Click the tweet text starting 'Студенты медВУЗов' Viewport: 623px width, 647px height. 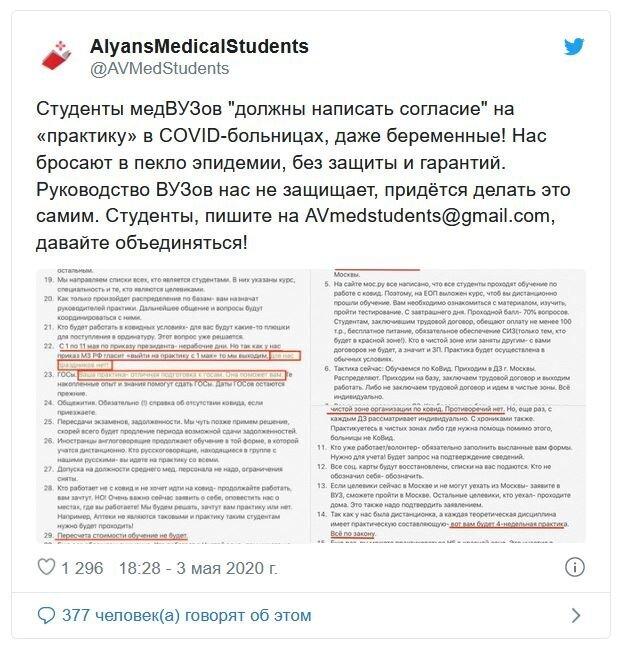click(303, 176)
